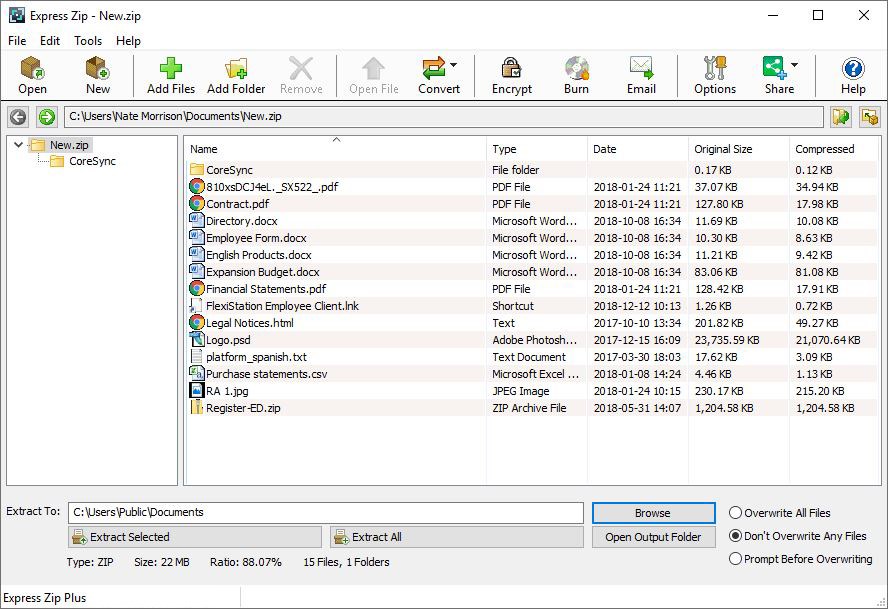Click the Extract To path field

tap(326, 513)
